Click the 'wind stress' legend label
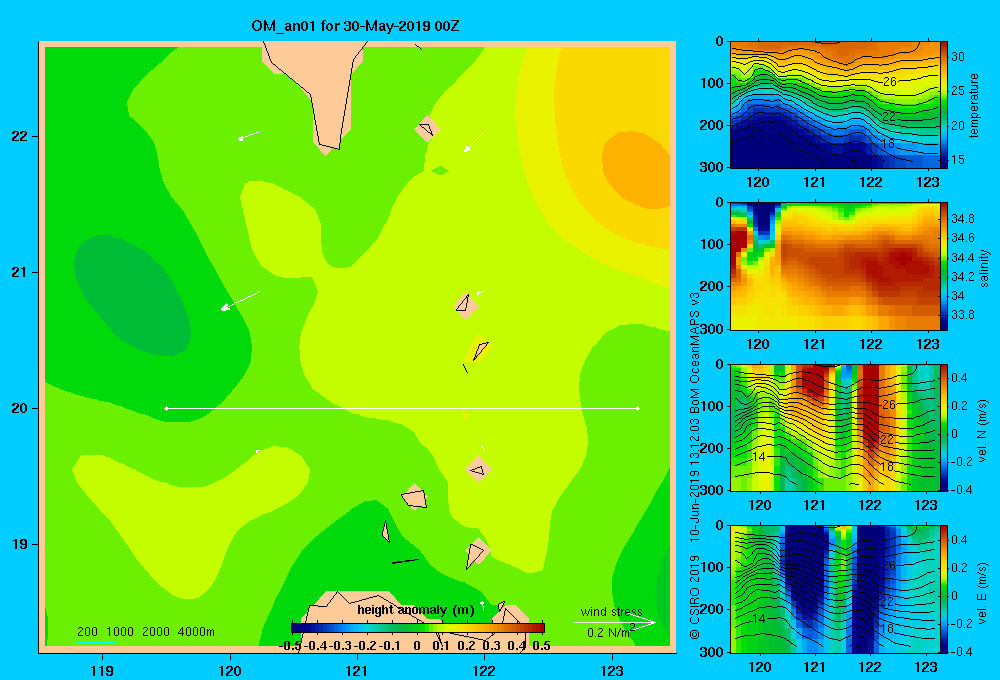1000x680 pixels. coord(612,611)
